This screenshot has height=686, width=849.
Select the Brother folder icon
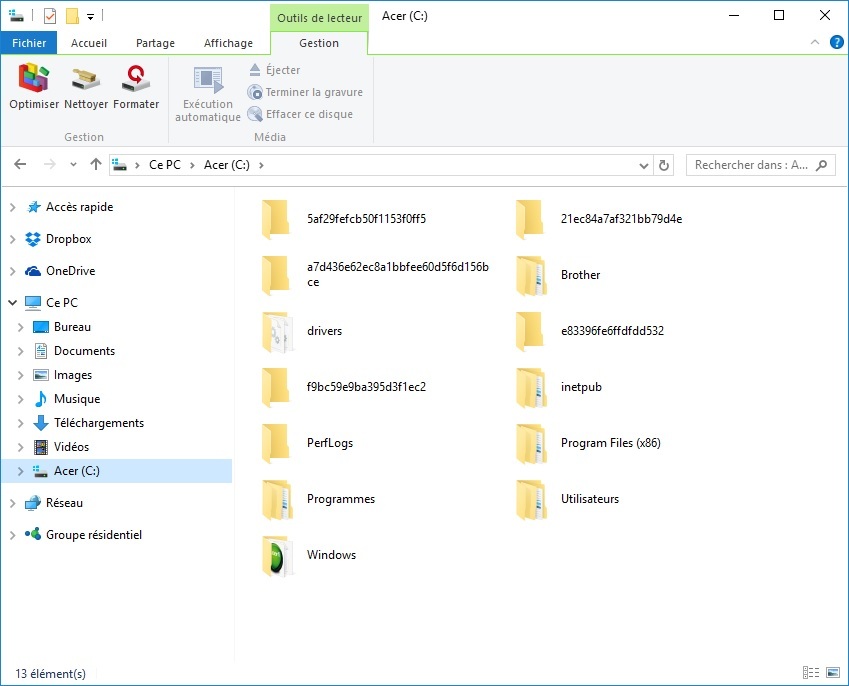pos(531,276)
